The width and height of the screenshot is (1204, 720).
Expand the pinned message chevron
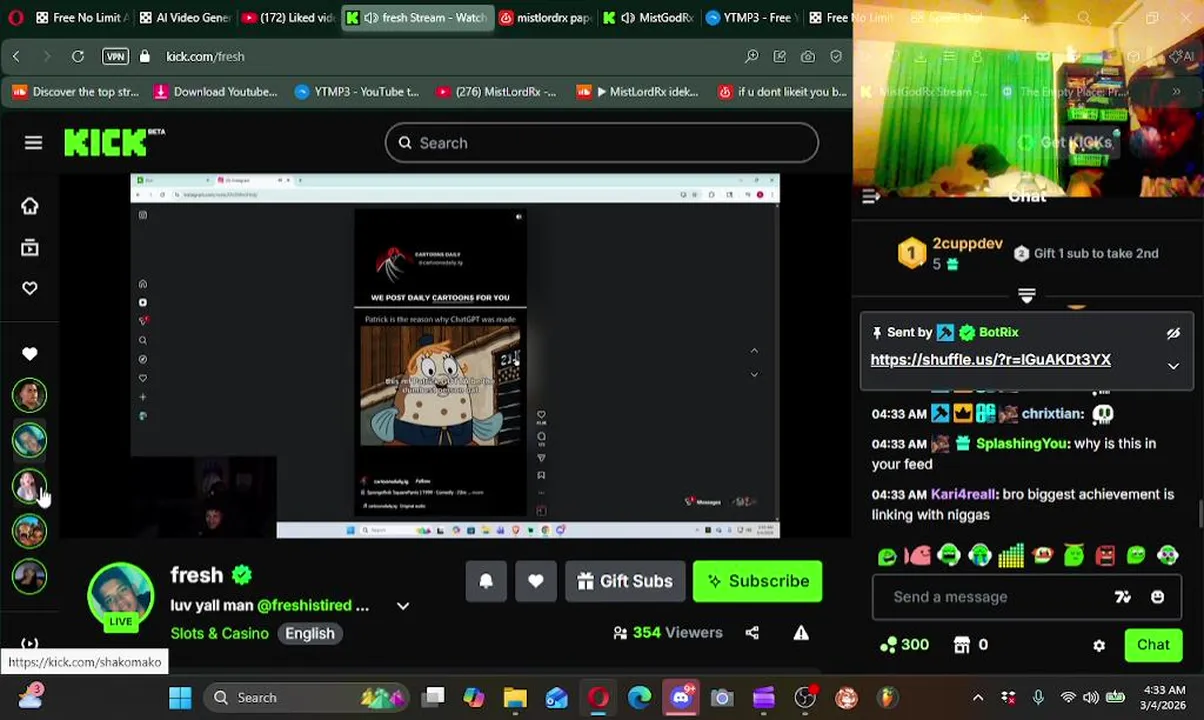[1173, 366]
